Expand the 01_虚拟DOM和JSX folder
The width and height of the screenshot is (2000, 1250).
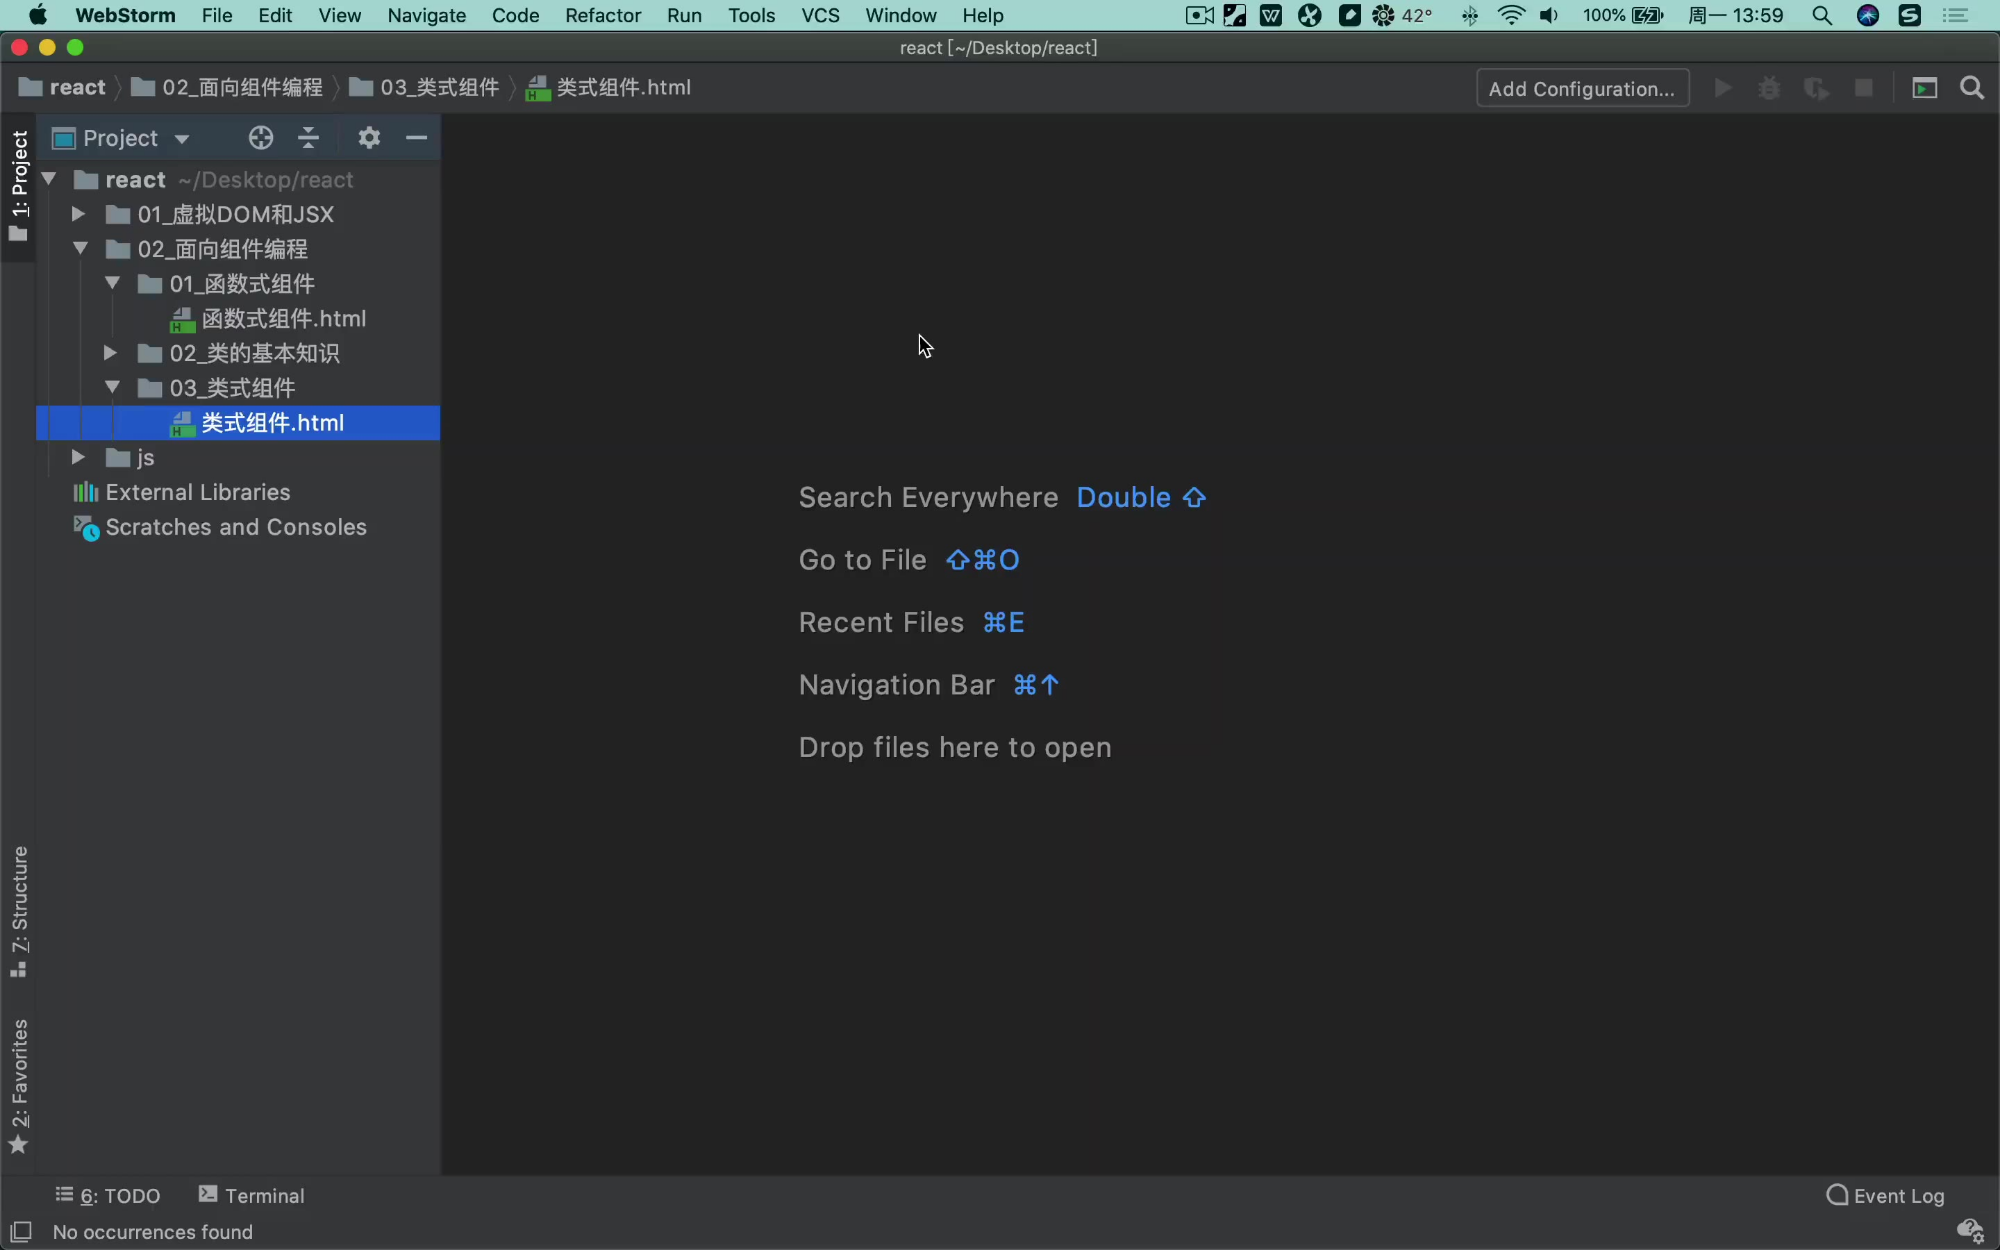click(78, 214)
